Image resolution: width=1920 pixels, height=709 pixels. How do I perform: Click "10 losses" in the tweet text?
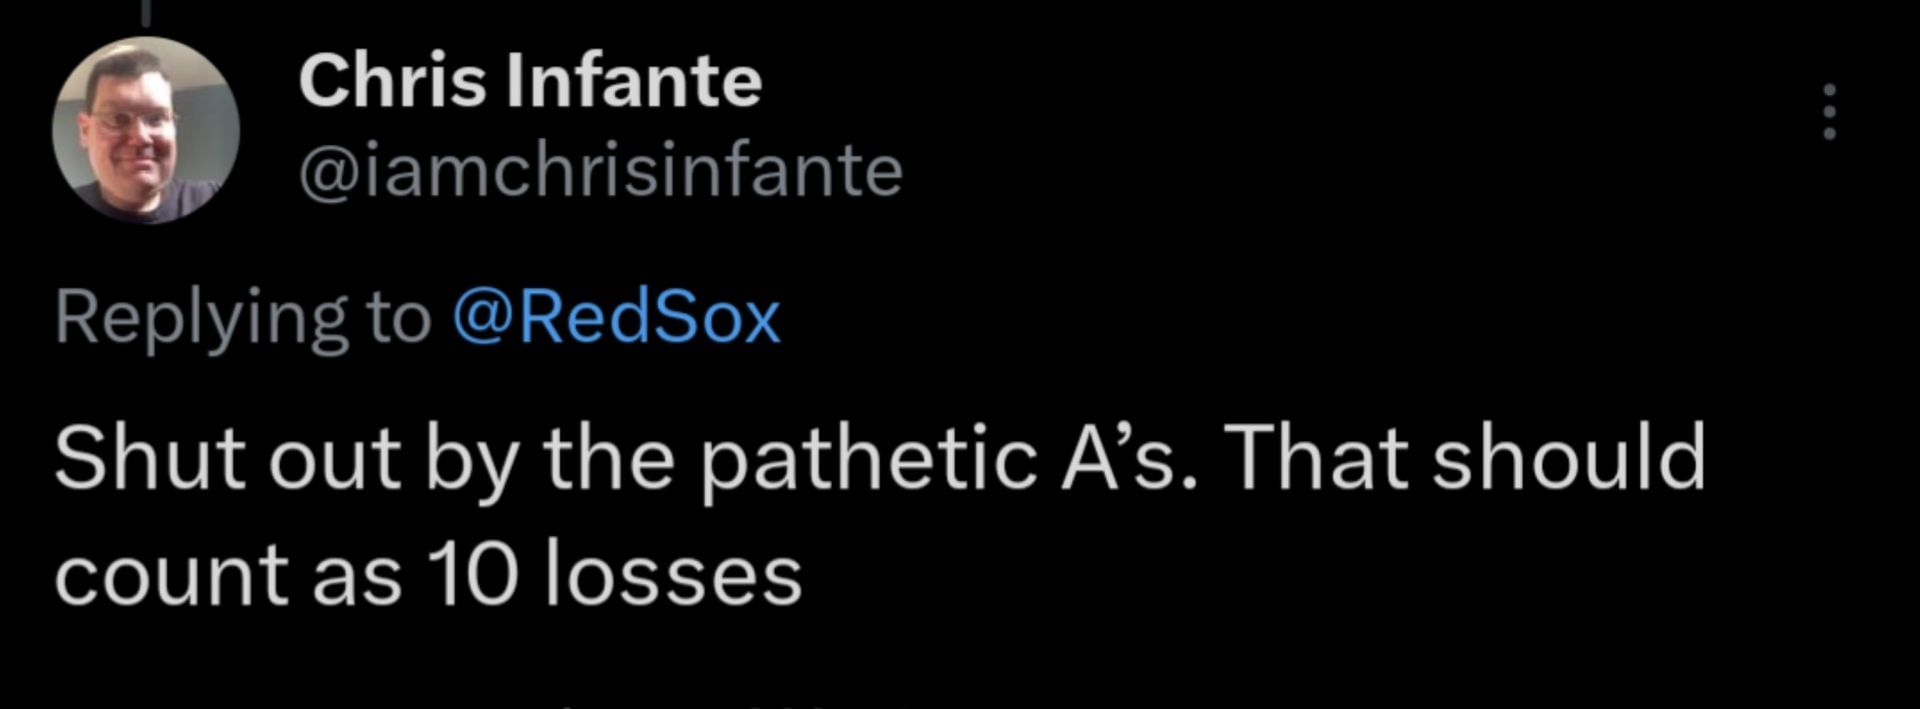pyautogui.click(x=614, y=577)
